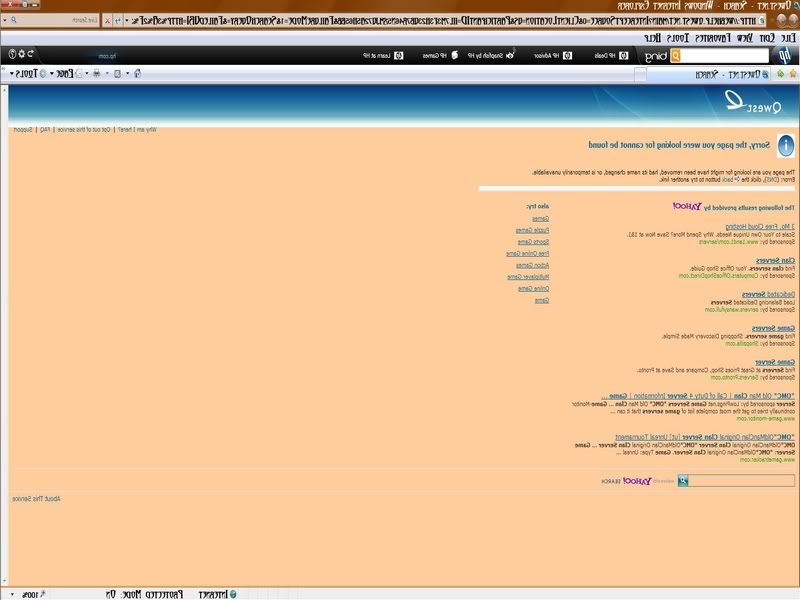Click Protected Mode: On in status bar
800x600 pixels.
(x=144, y=594)
